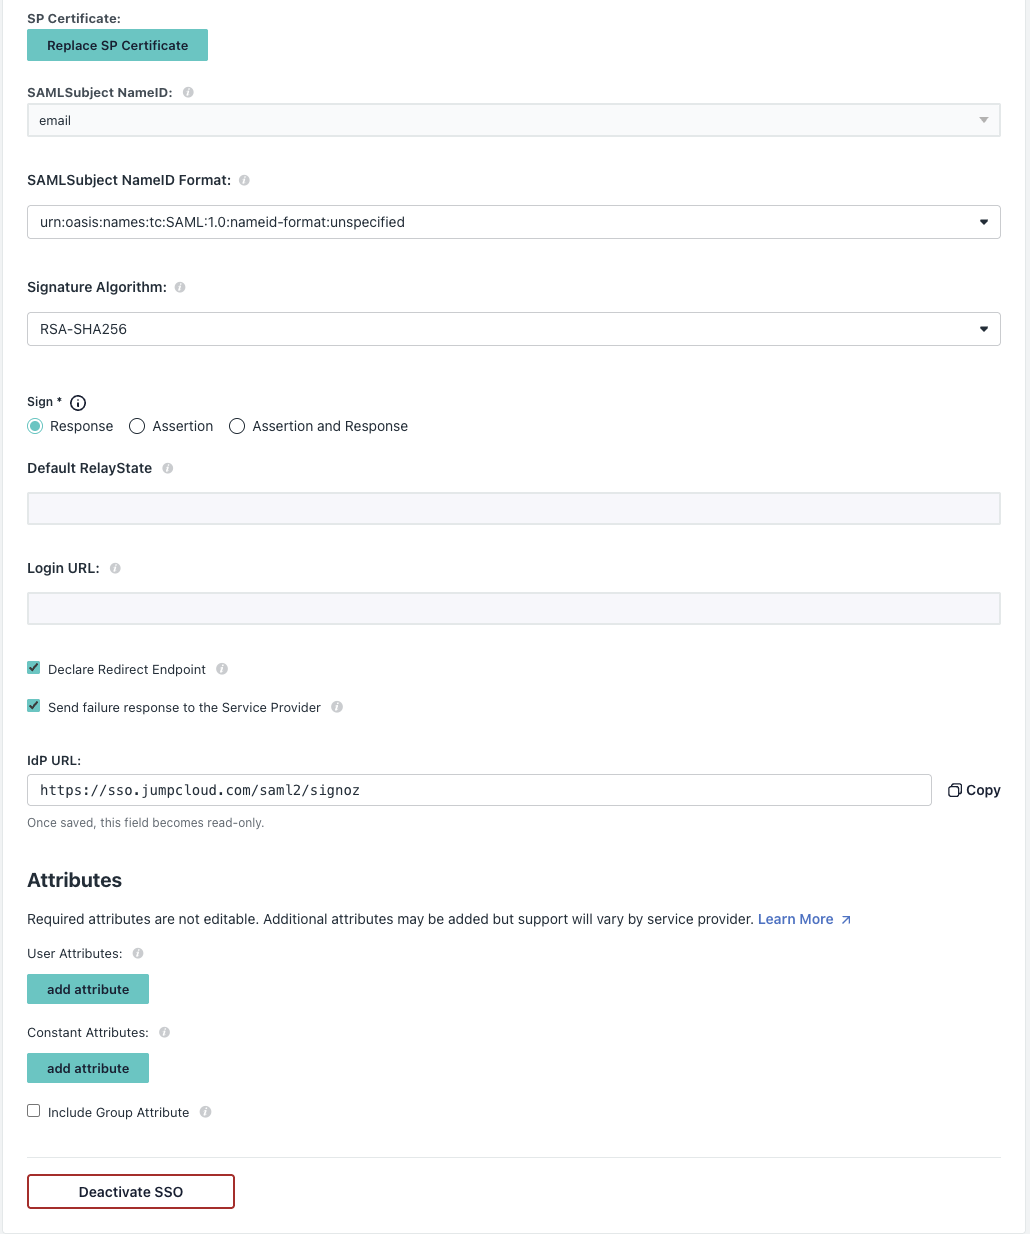1030x1234 pixels.
Task: Click 'Once saved, this field becomes read-only' note
Action: point(146,823)
